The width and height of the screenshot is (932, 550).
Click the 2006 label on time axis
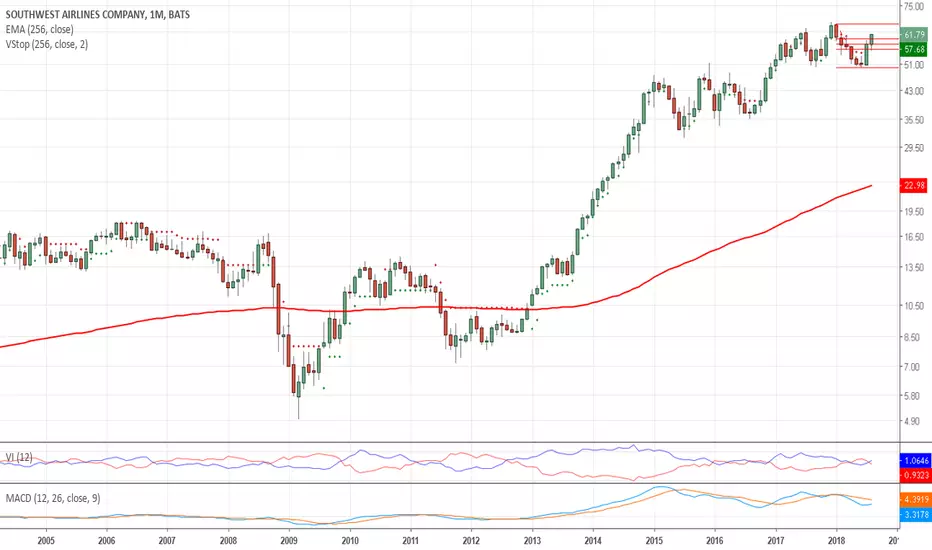coord(106,540)
